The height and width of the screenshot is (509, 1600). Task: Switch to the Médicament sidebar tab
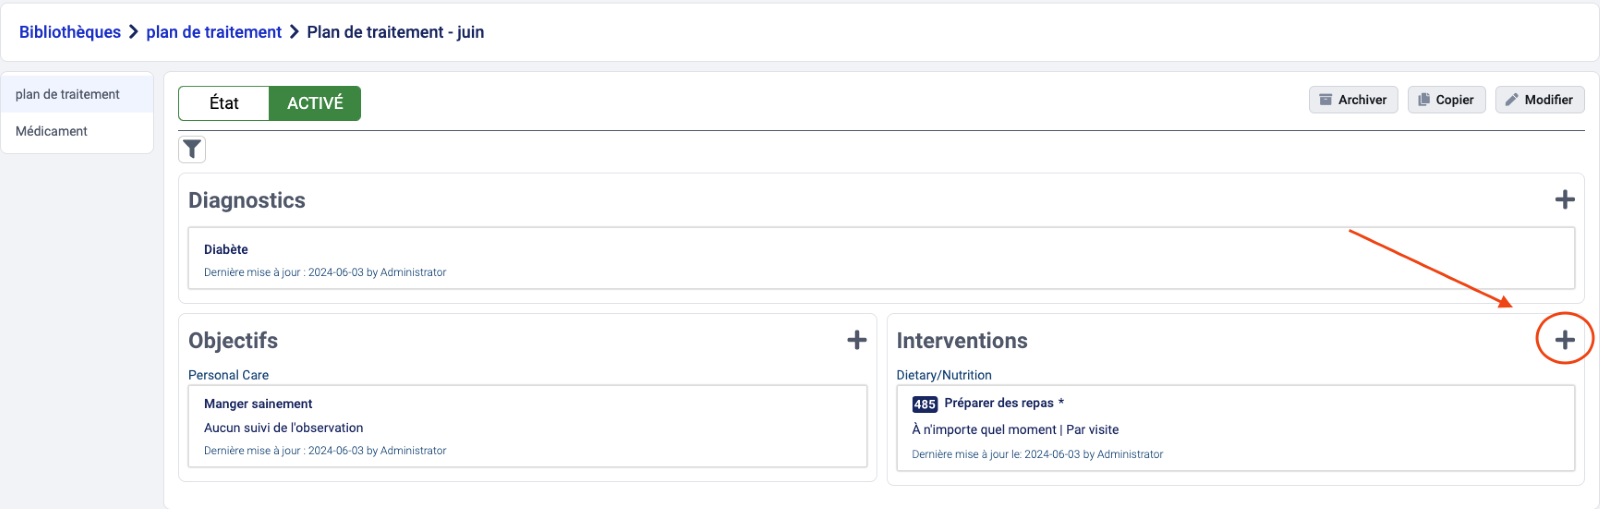pyautogui.click(x=52, y=131)
